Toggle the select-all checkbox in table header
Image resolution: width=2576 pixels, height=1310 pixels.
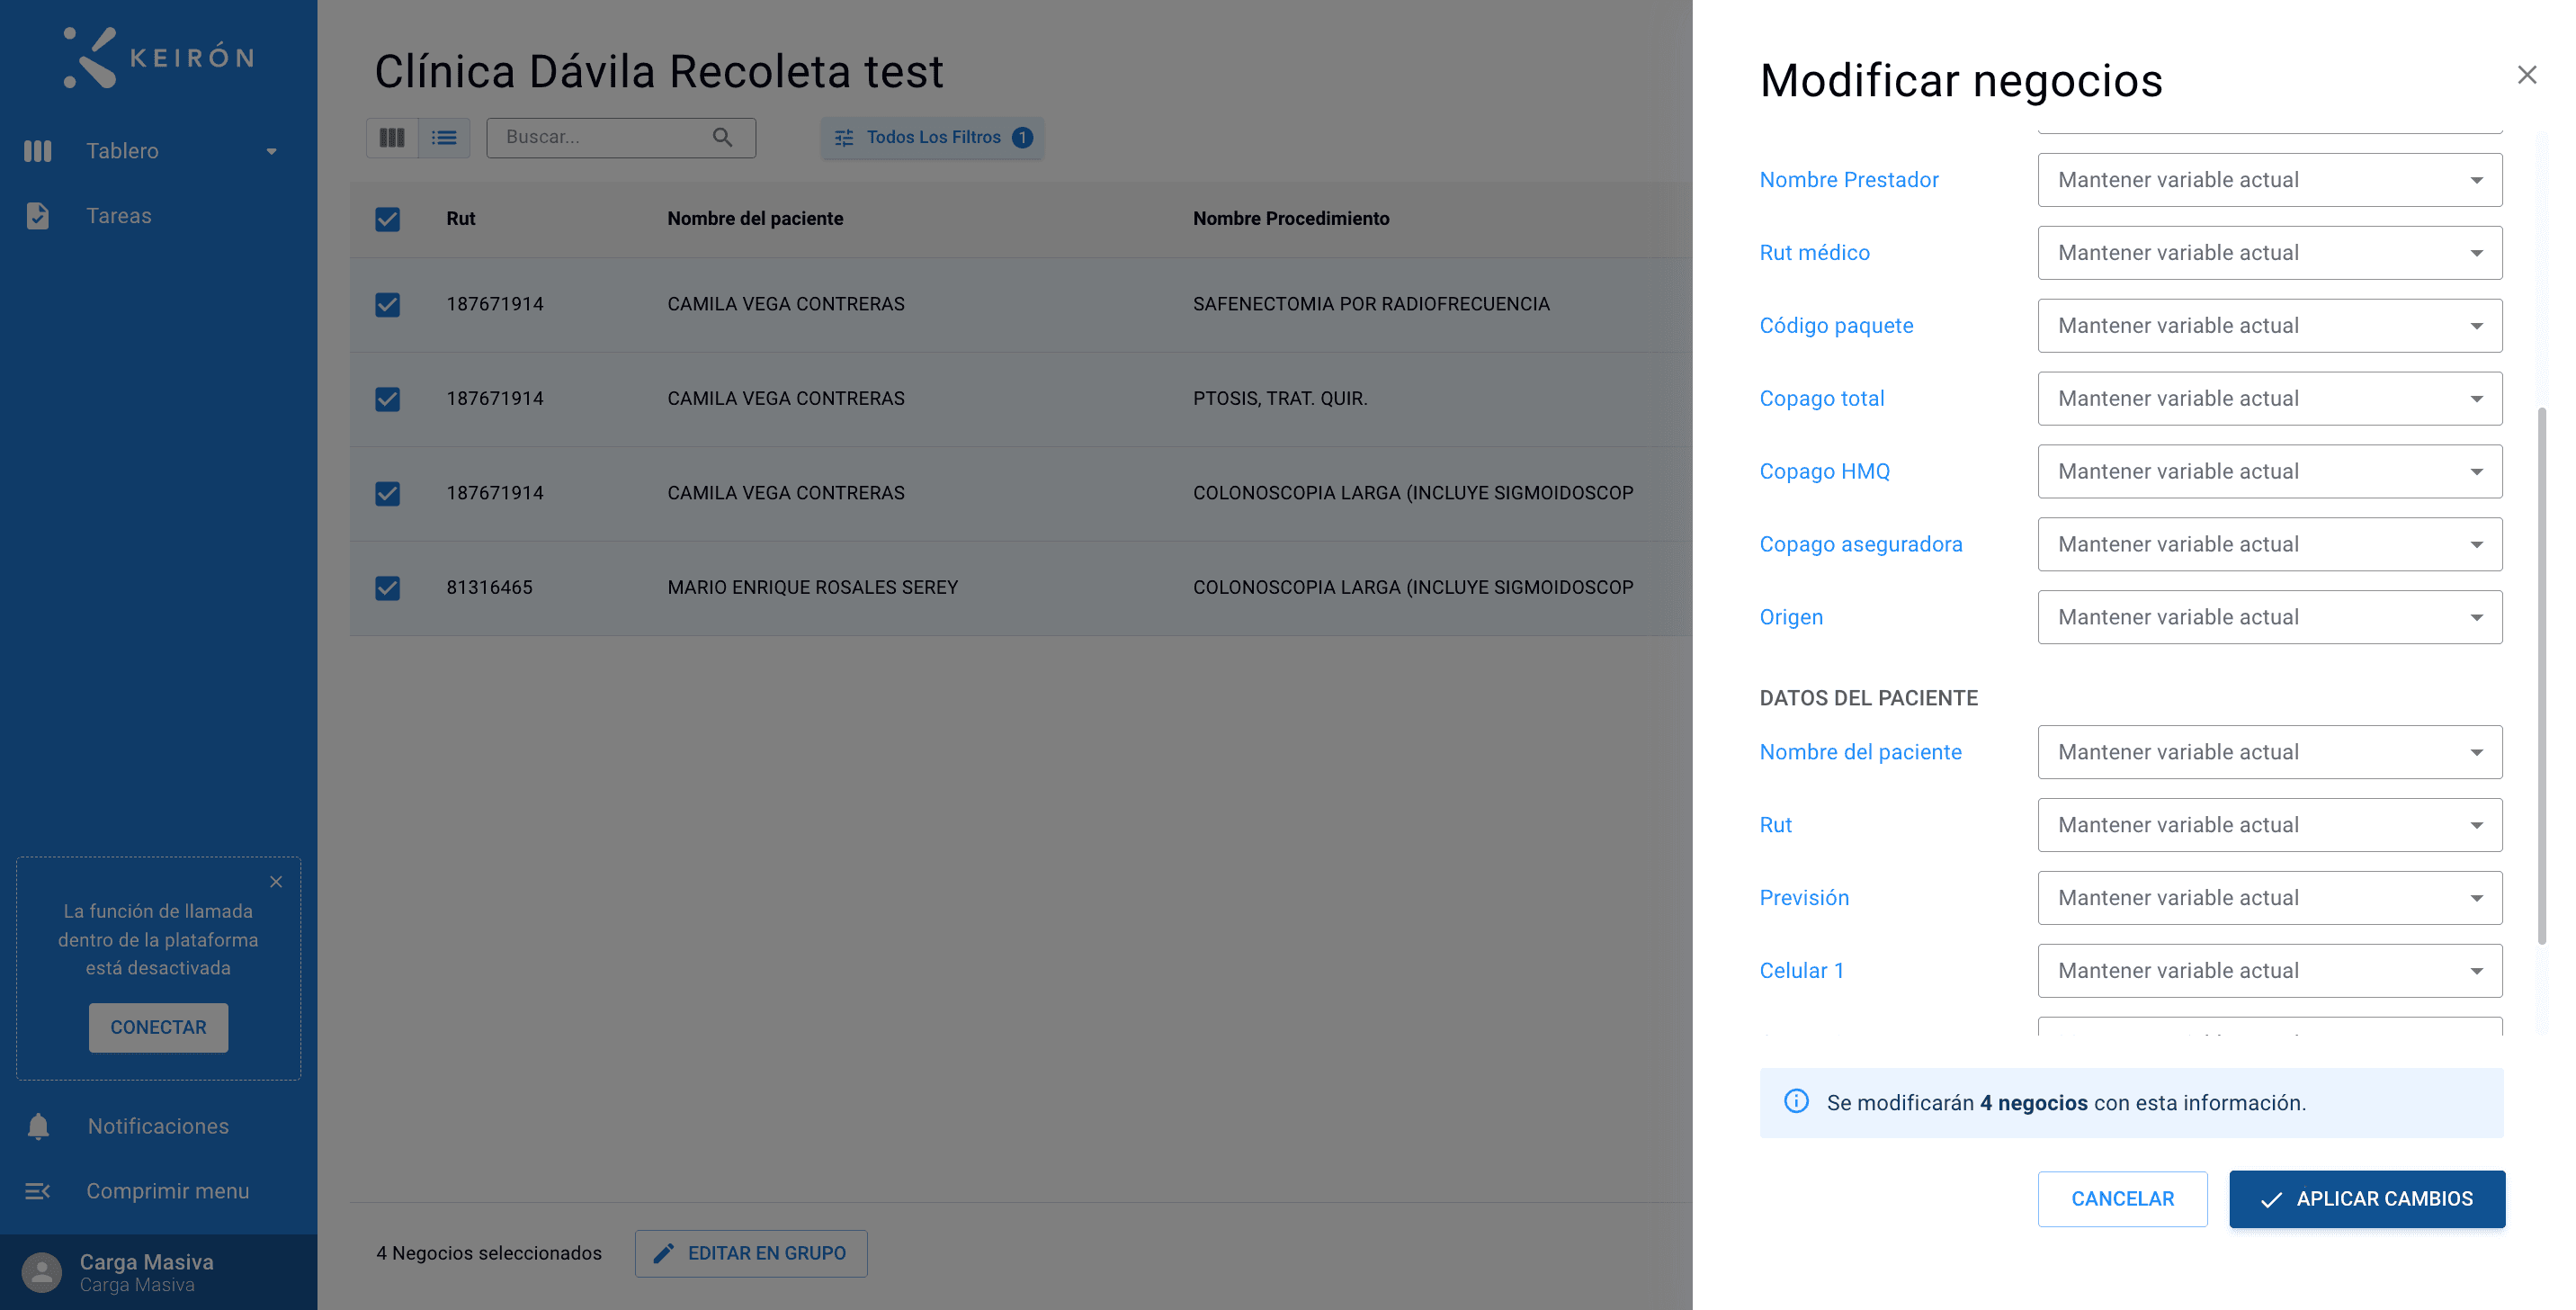click(387, 219)
